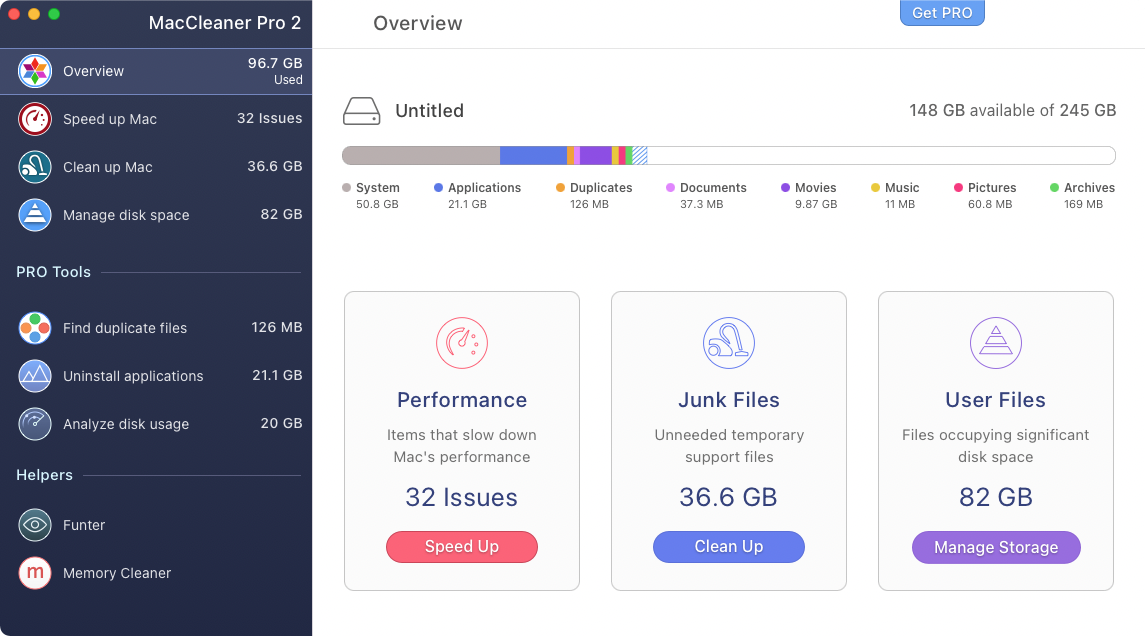Select the Speed up Mac sidebar label
This screenshot has height=636, width=1145.
coord(110,119)
